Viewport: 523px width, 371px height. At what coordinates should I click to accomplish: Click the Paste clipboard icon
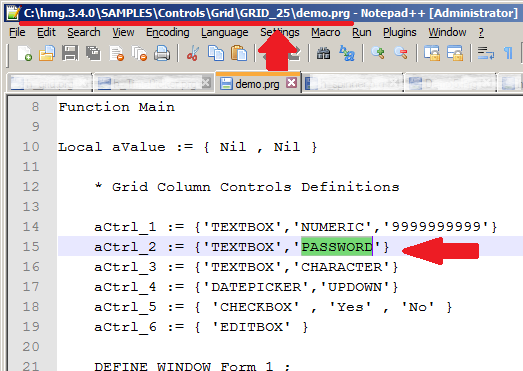(x=239, y=53)
